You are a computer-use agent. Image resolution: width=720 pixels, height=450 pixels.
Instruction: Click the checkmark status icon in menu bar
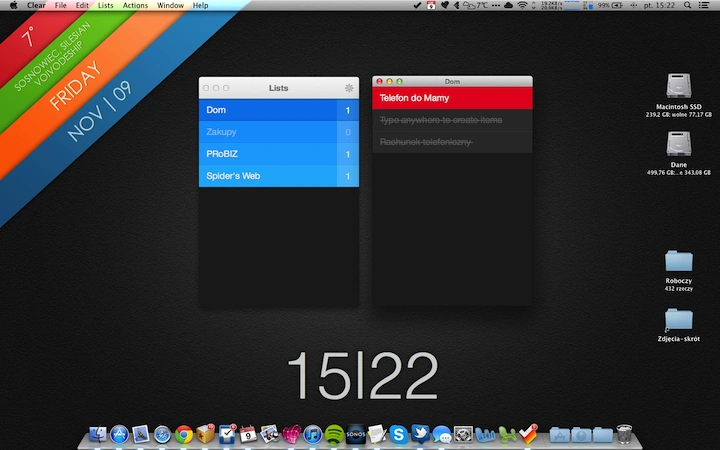pos(417,6)
